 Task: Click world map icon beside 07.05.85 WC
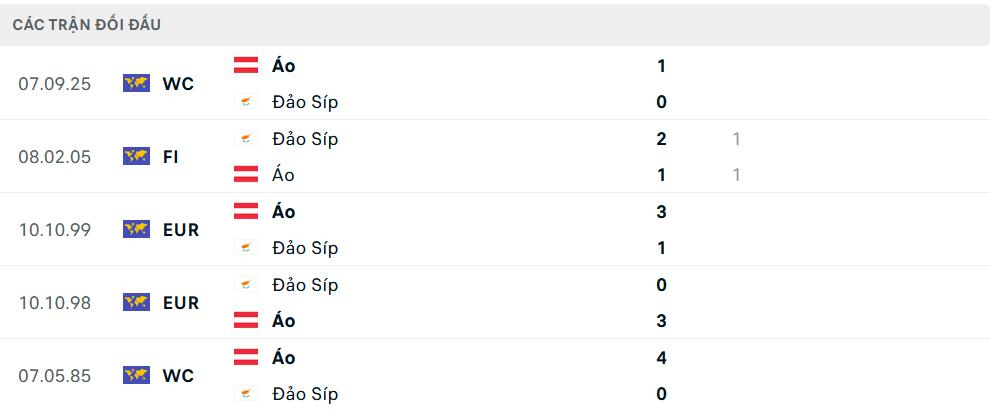coord(136,375)
